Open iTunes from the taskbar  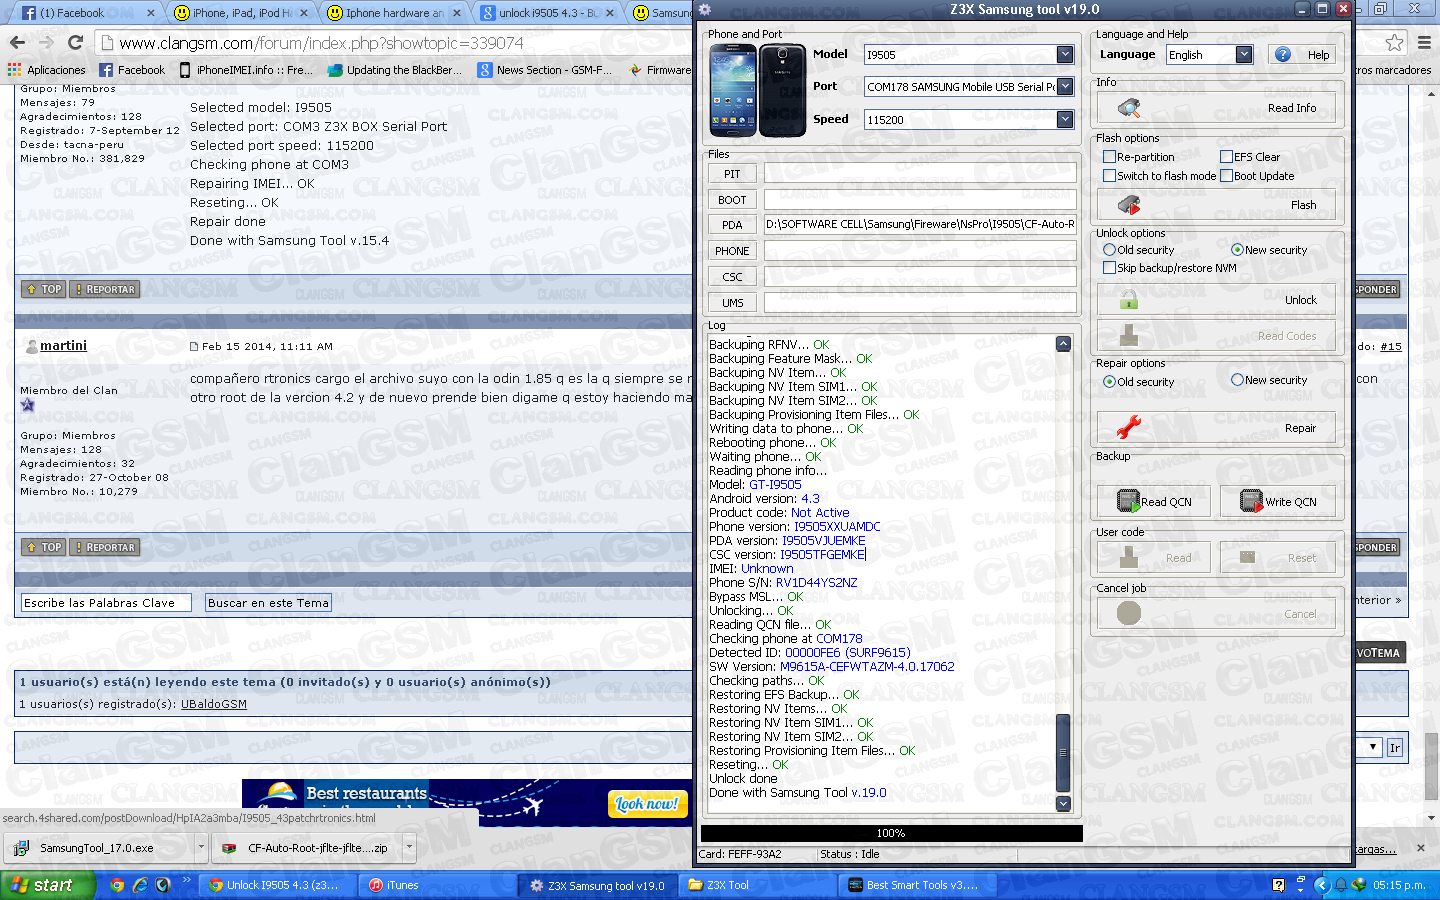[x=438, y=885]
